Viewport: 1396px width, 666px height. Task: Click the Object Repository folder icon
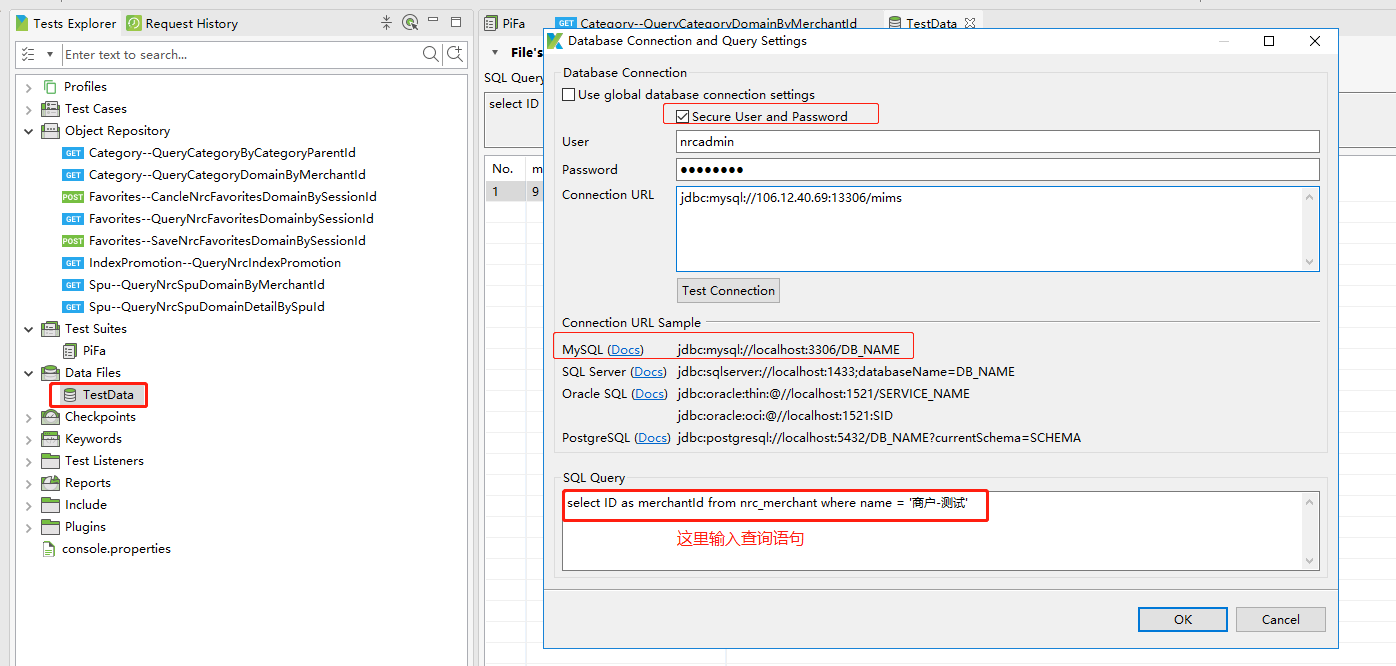pos(50,131)
